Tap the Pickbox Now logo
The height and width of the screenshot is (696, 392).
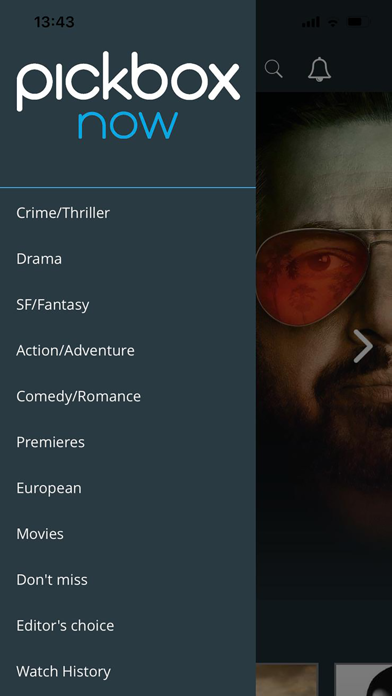click(x=128, y=95)
